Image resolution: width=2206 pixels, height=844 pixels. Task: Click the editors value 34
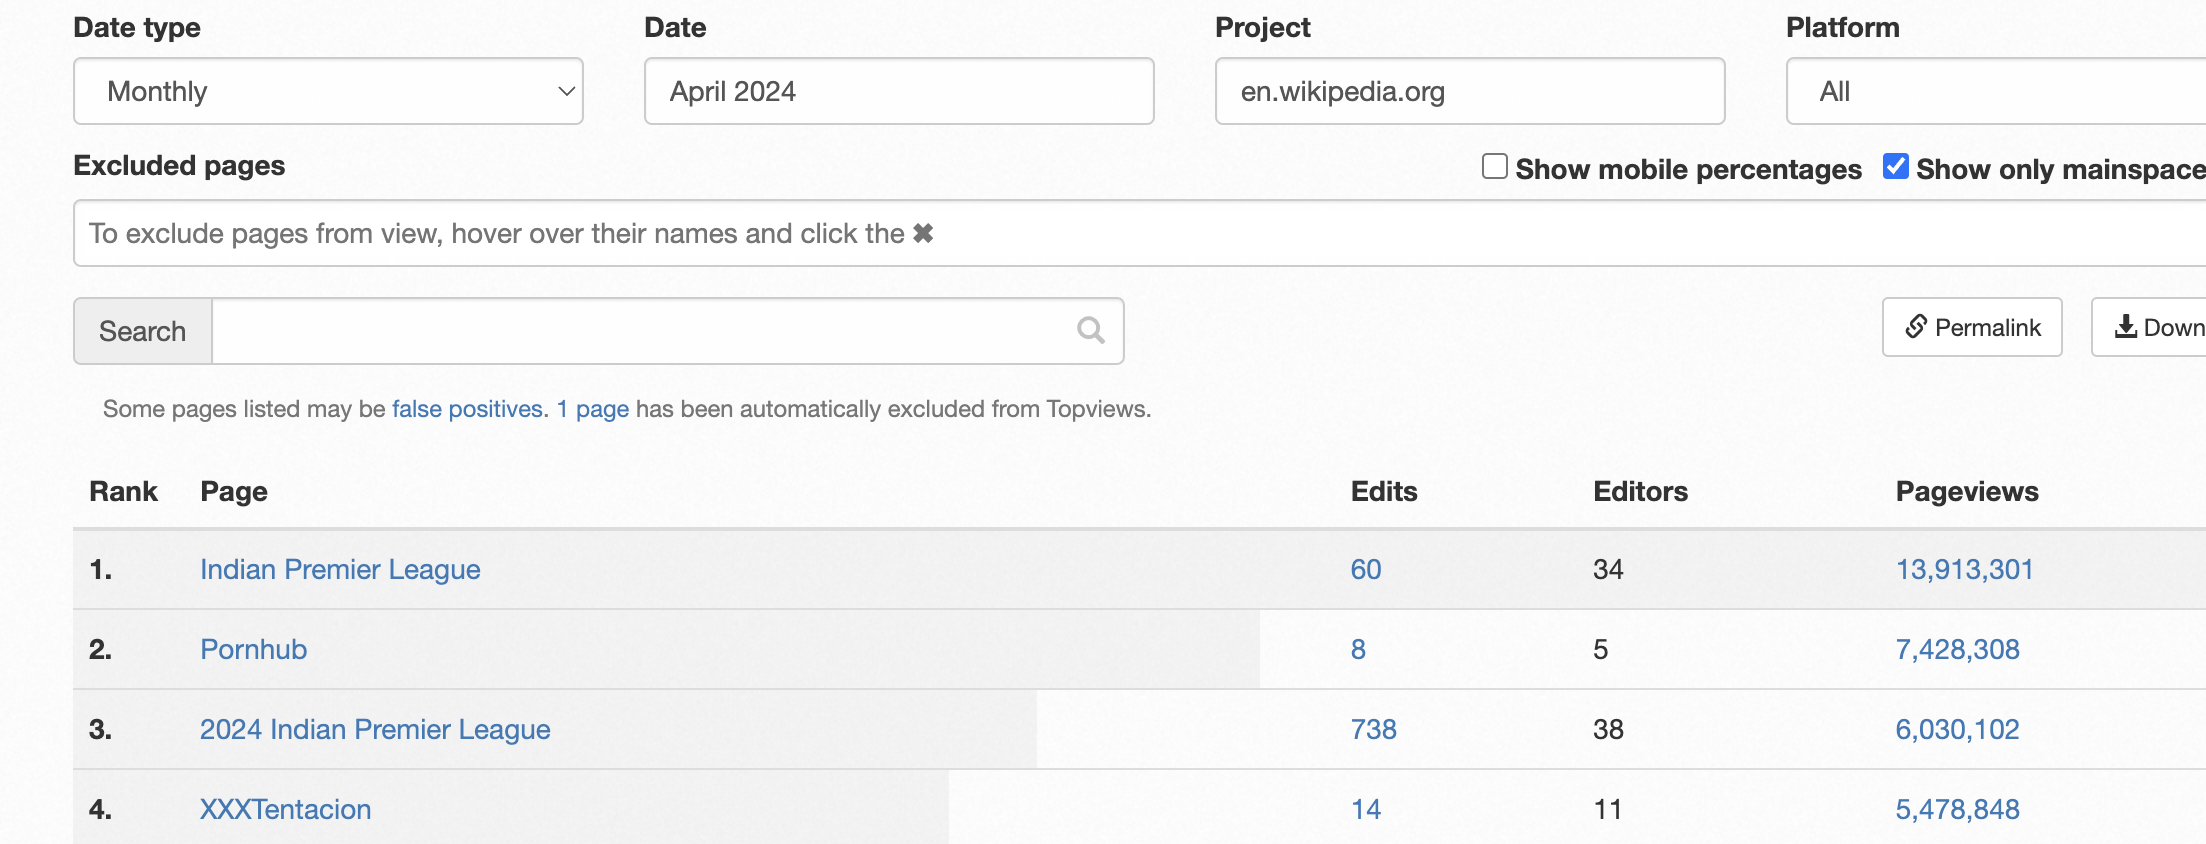click(1608, 569)
